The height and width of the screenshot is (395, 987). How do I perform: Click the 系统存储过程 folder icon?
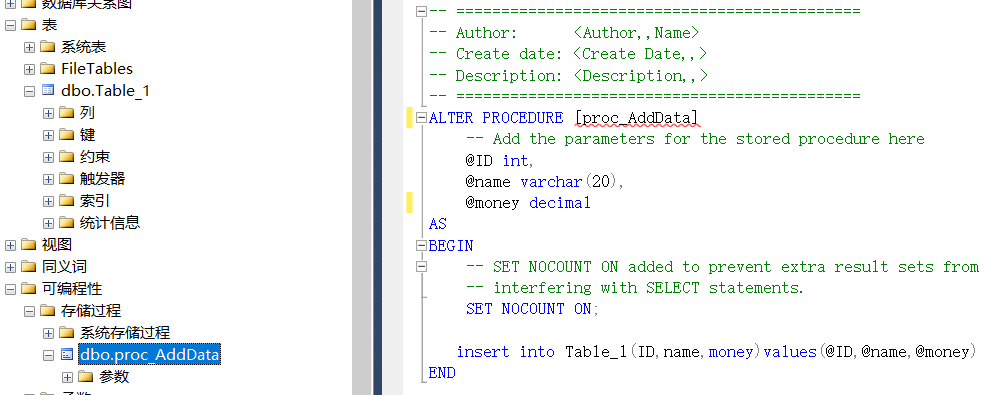pyautogui.click(x=67, y=332)
